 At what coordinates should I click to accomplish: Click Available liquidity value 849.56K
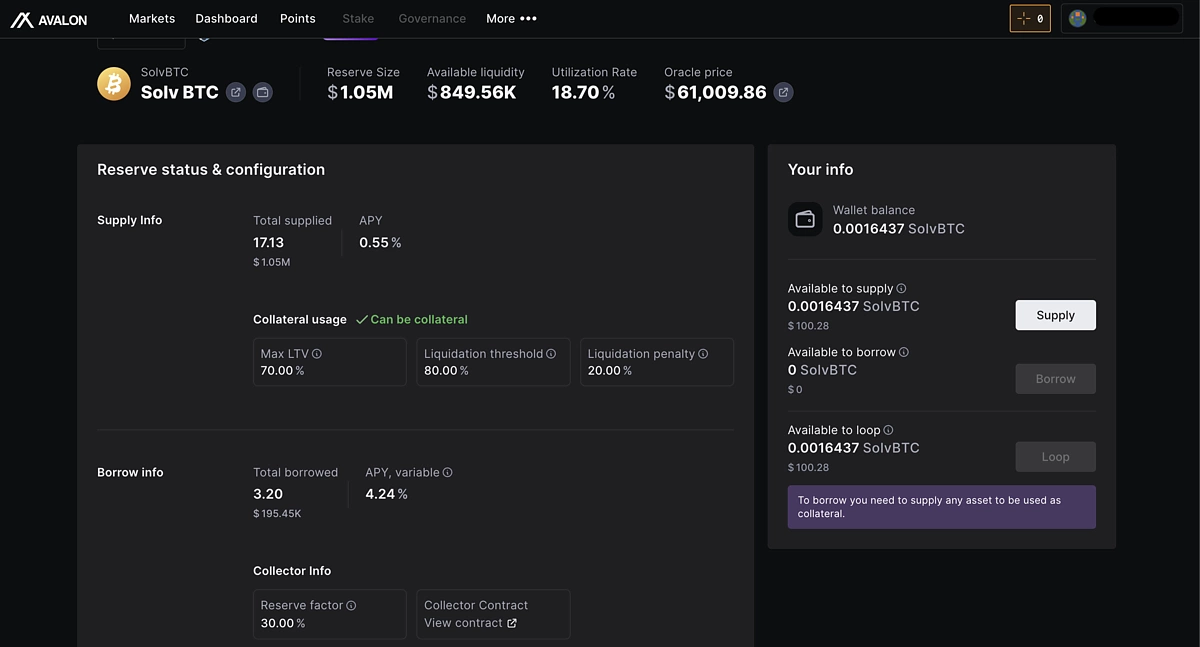coord(472,93)
